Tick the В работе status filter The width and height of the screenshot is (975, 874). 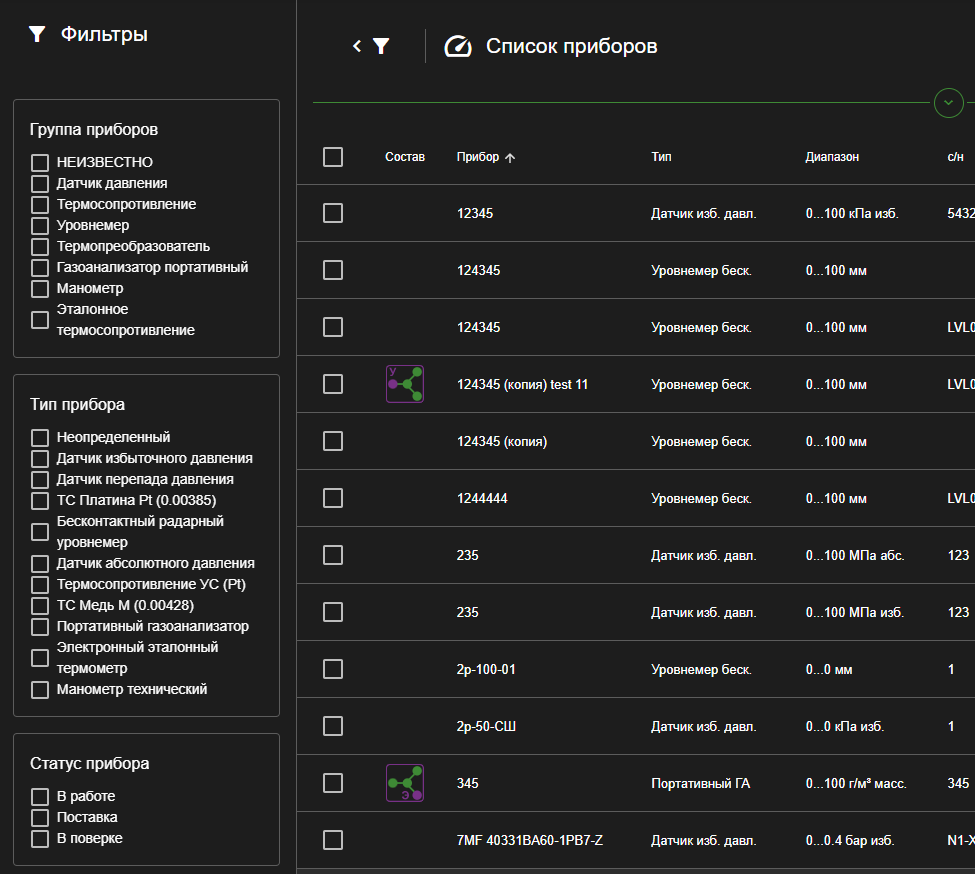(x=40, y=797)
